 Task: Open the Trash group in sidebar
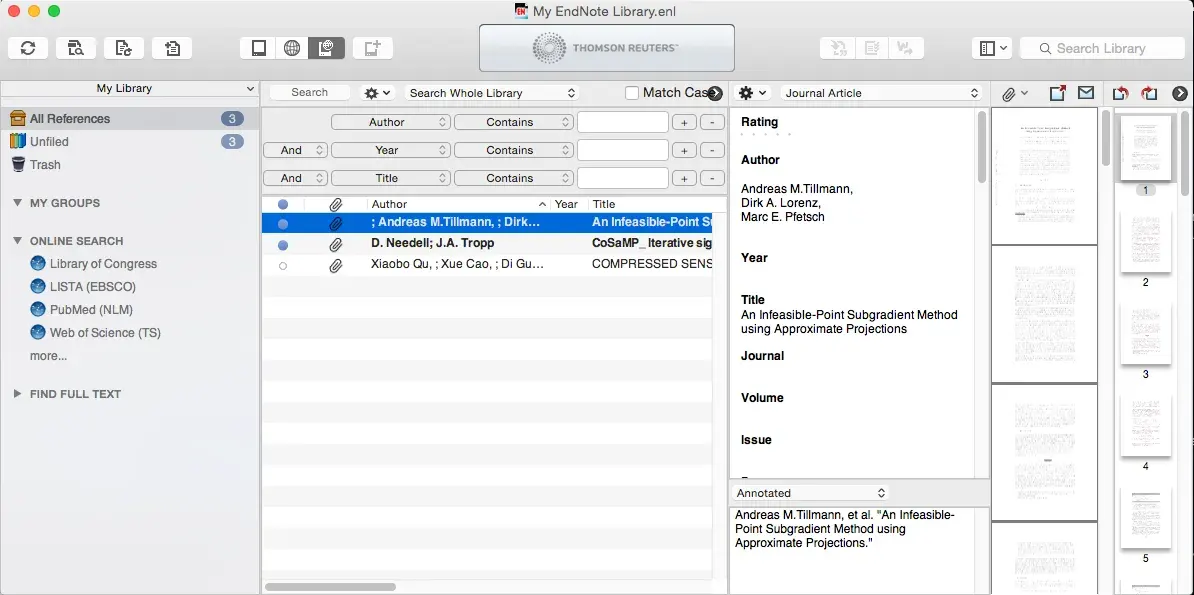click(45, 165)
